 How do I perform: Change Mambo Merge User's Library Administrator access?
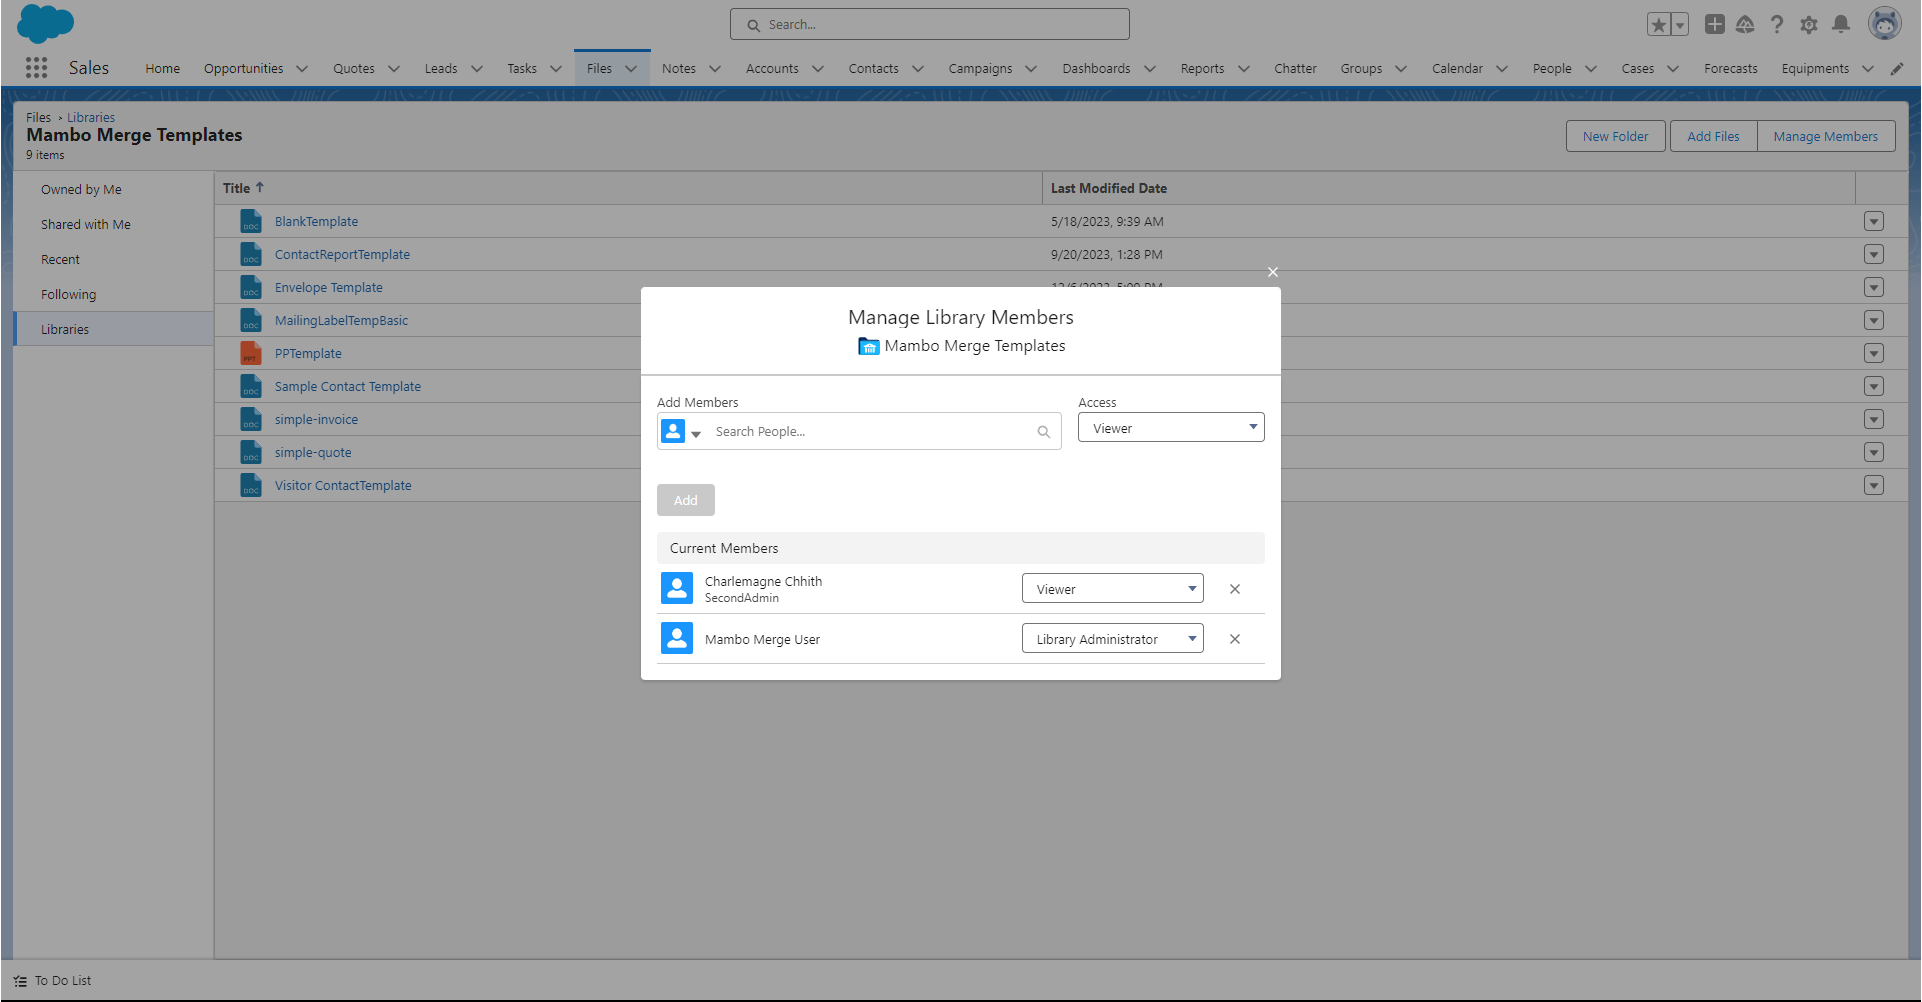1112,639
